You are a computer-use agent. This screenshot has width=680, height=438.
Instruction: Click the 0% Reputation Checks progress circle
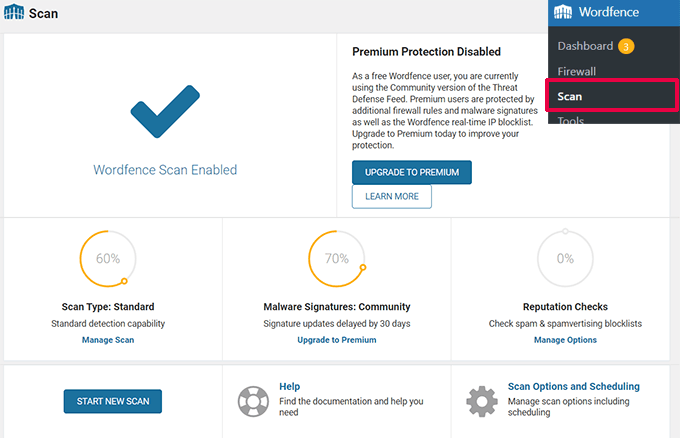point(565,258)
